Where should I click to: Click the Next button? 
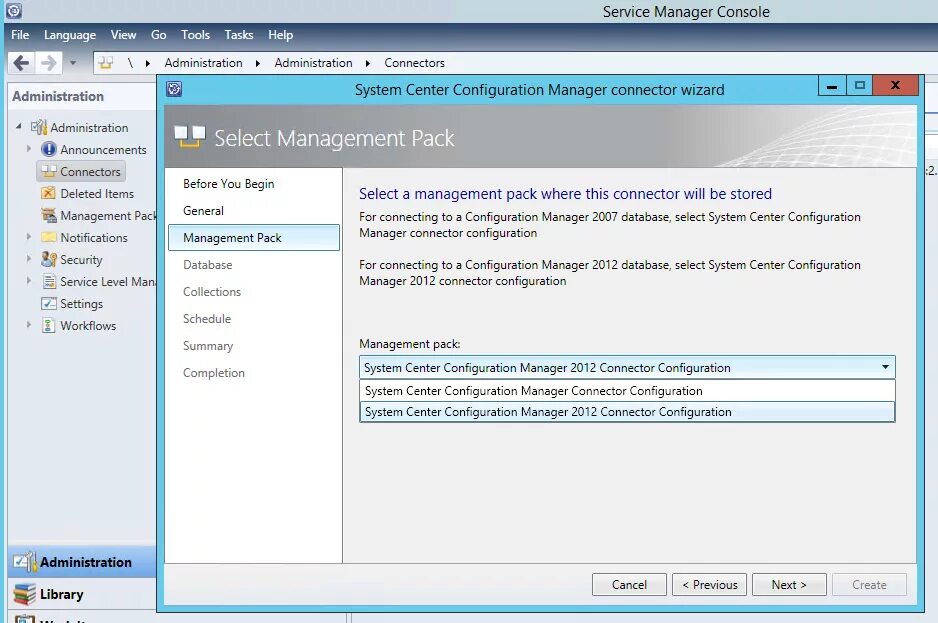pyautogui.click(x=789, y=585)
